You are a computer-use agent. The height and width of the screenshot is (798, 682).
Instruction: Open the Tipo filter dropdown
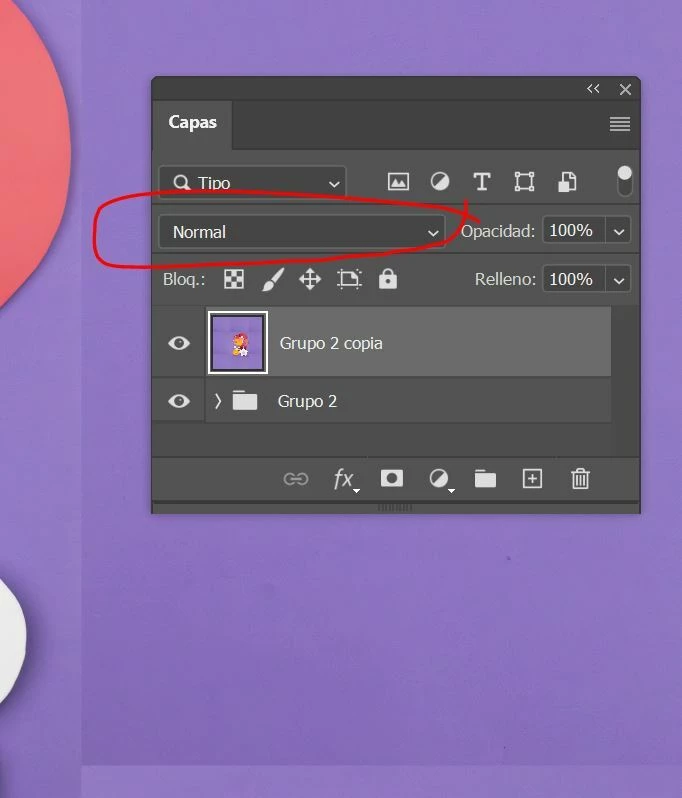252,182
